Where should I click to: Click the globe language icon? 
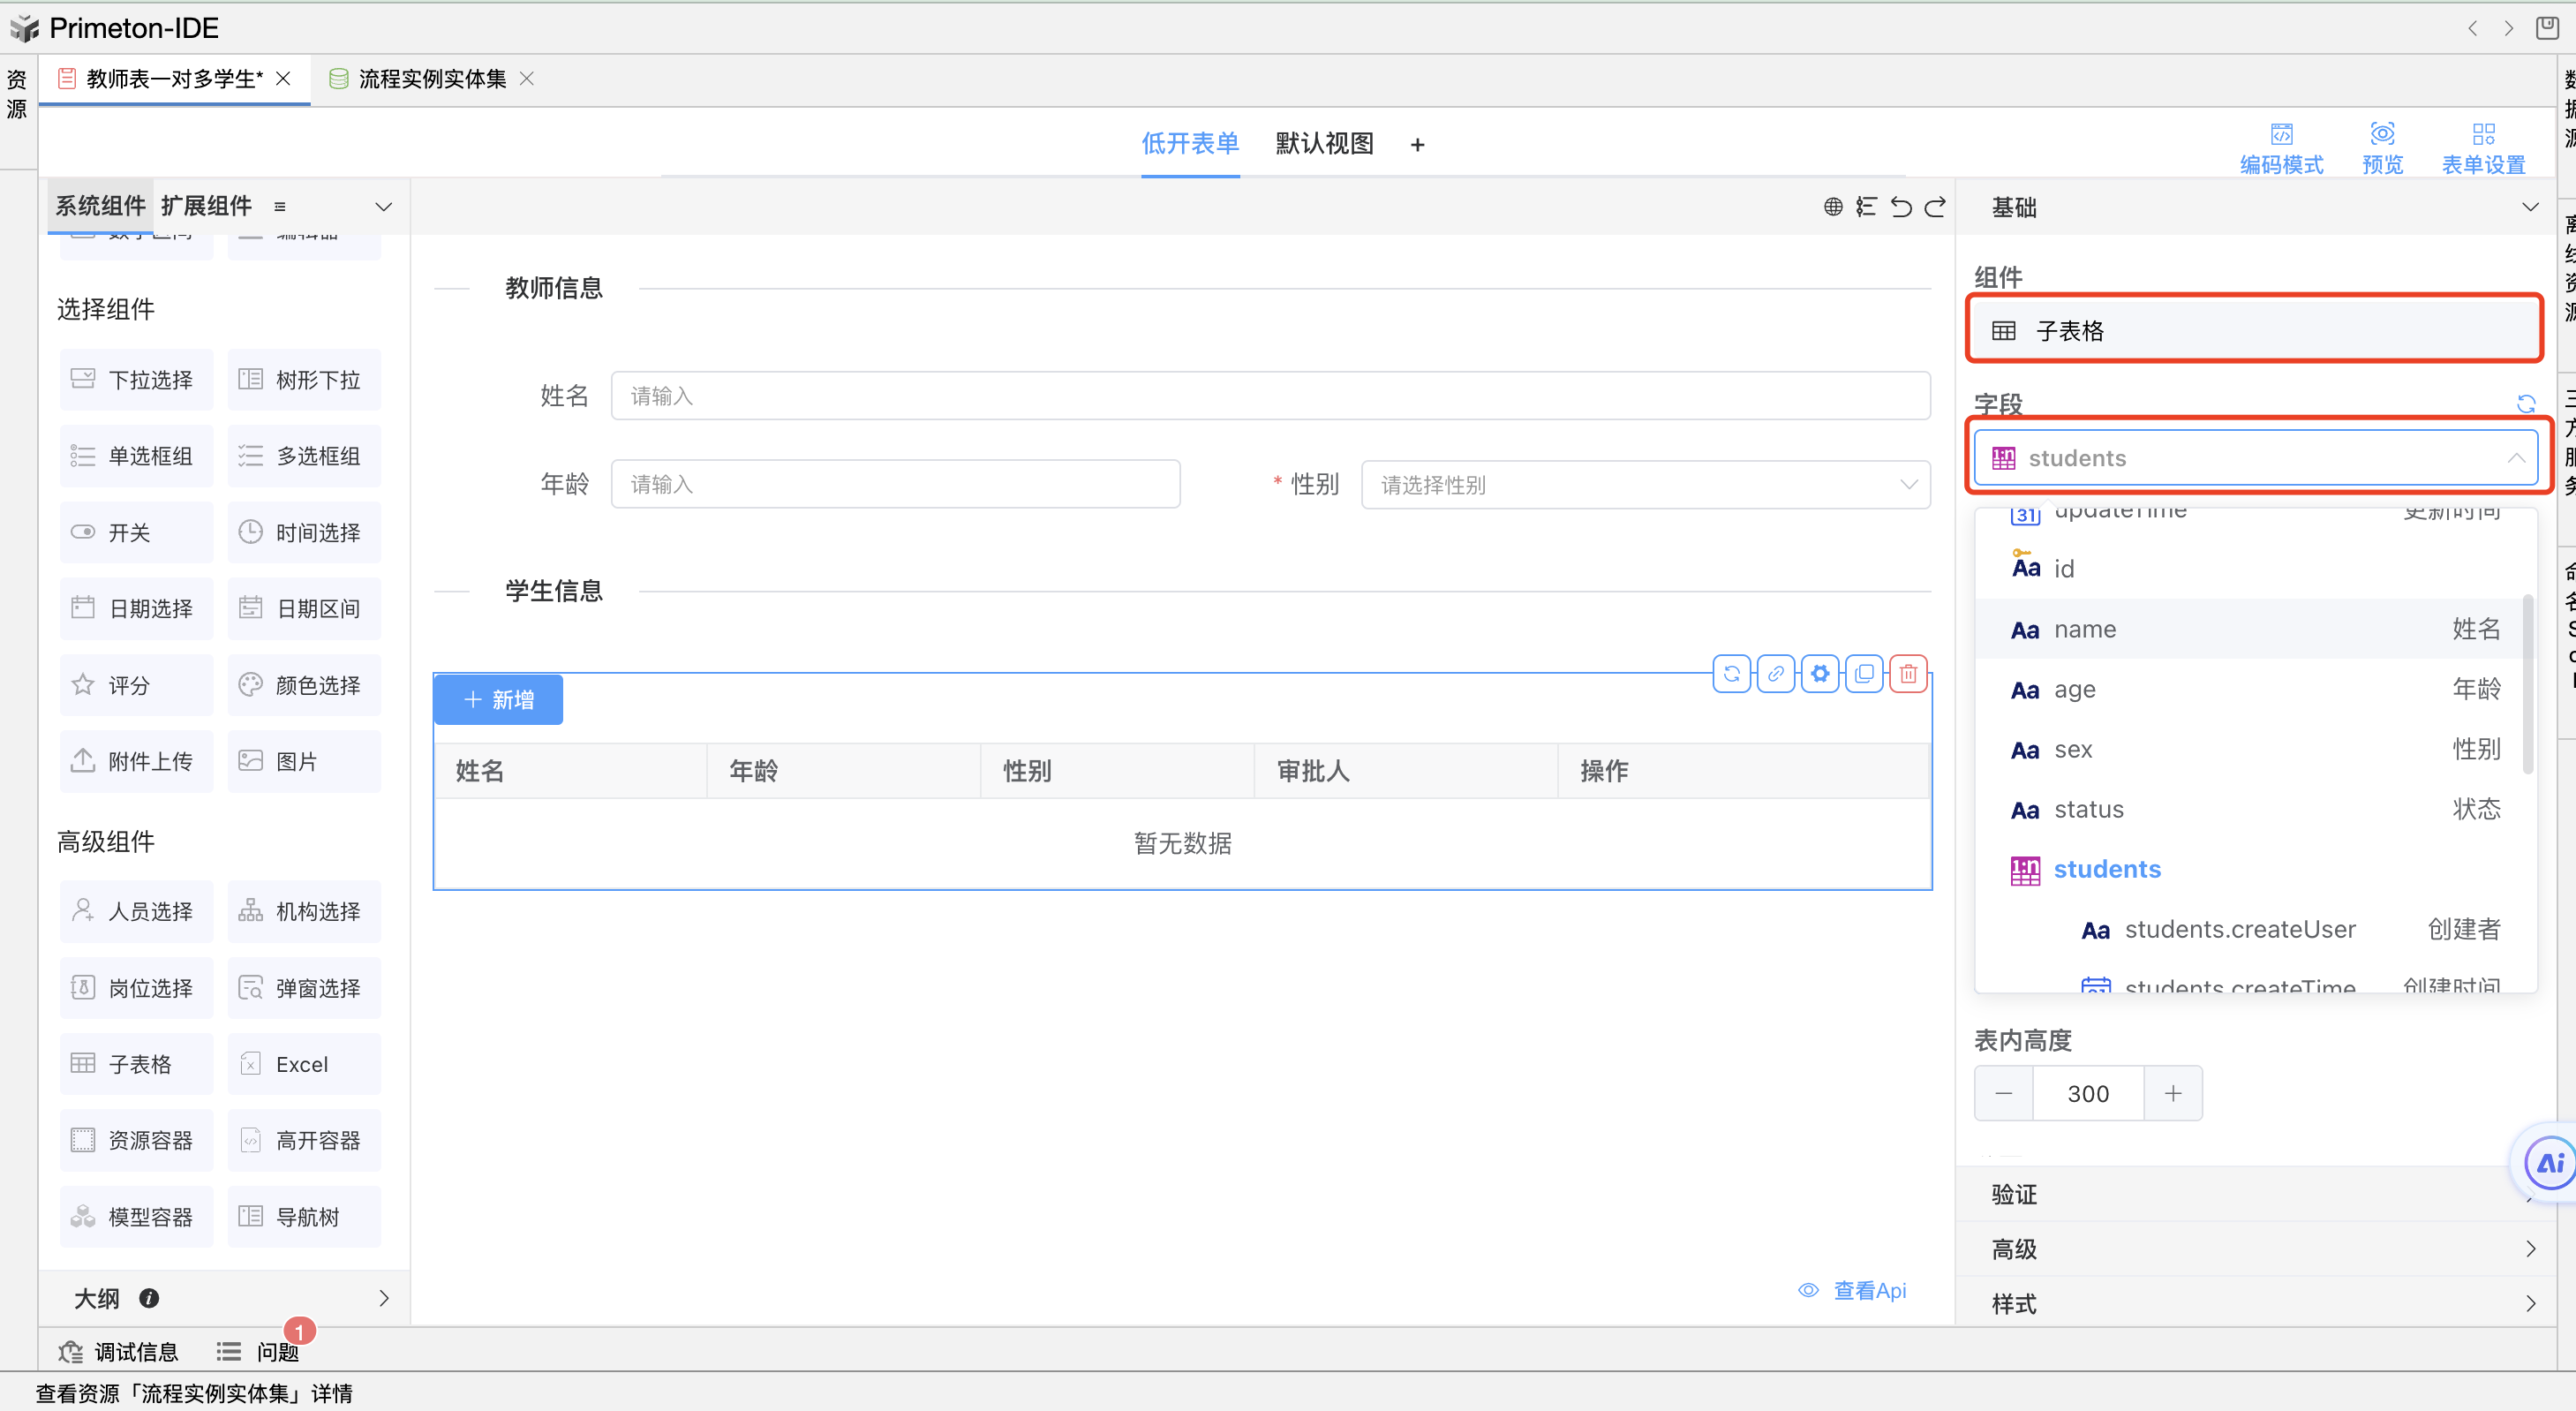[1832, 207]
